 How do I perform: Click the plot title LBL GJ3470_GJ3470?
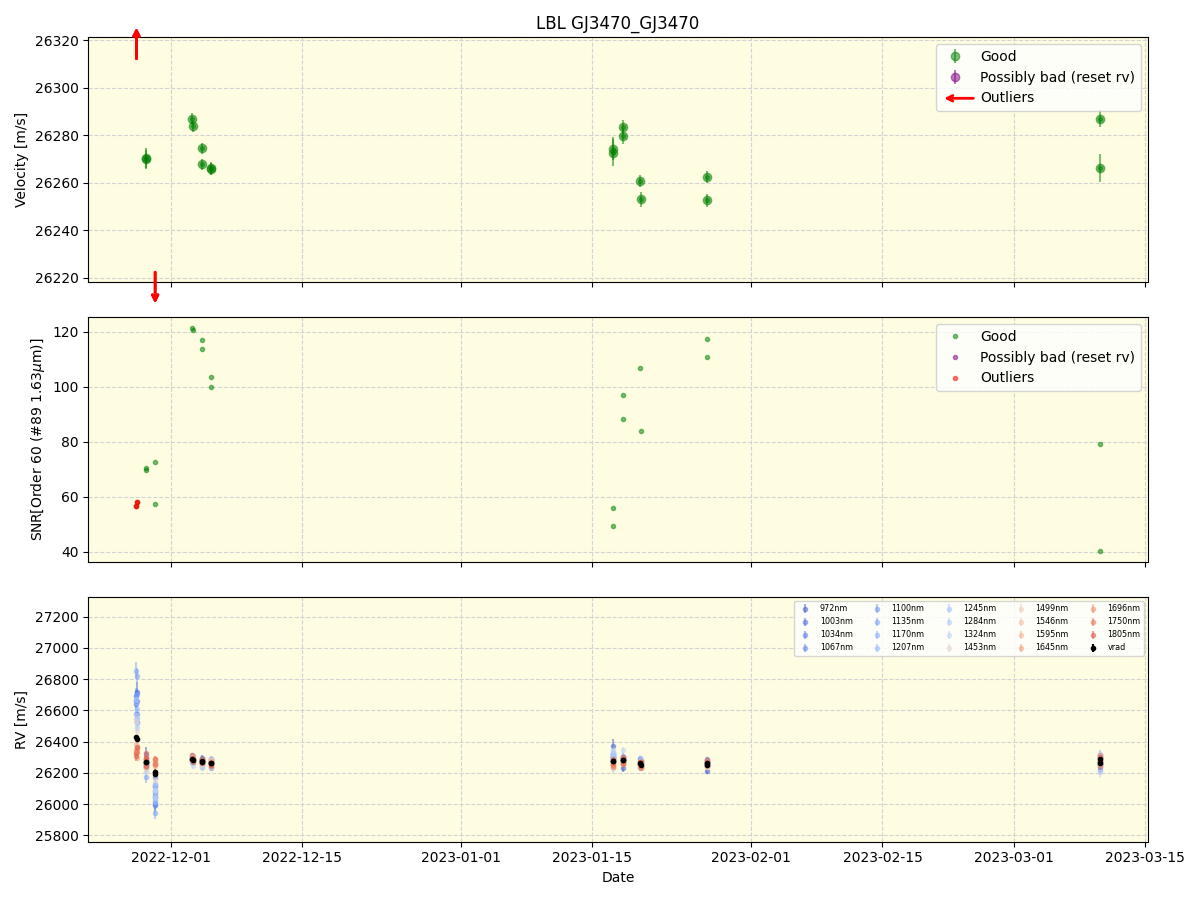tap(617, 23)
